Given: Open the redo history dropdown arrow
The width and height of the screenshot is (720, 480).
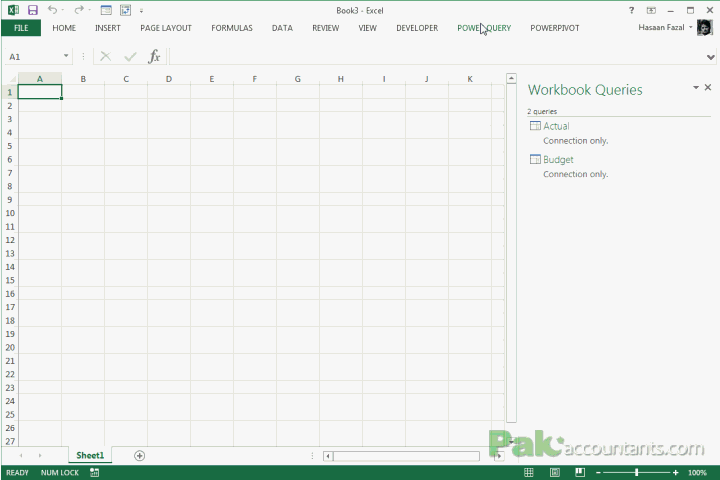Looking at the screenshot, I should coord(90,10).
